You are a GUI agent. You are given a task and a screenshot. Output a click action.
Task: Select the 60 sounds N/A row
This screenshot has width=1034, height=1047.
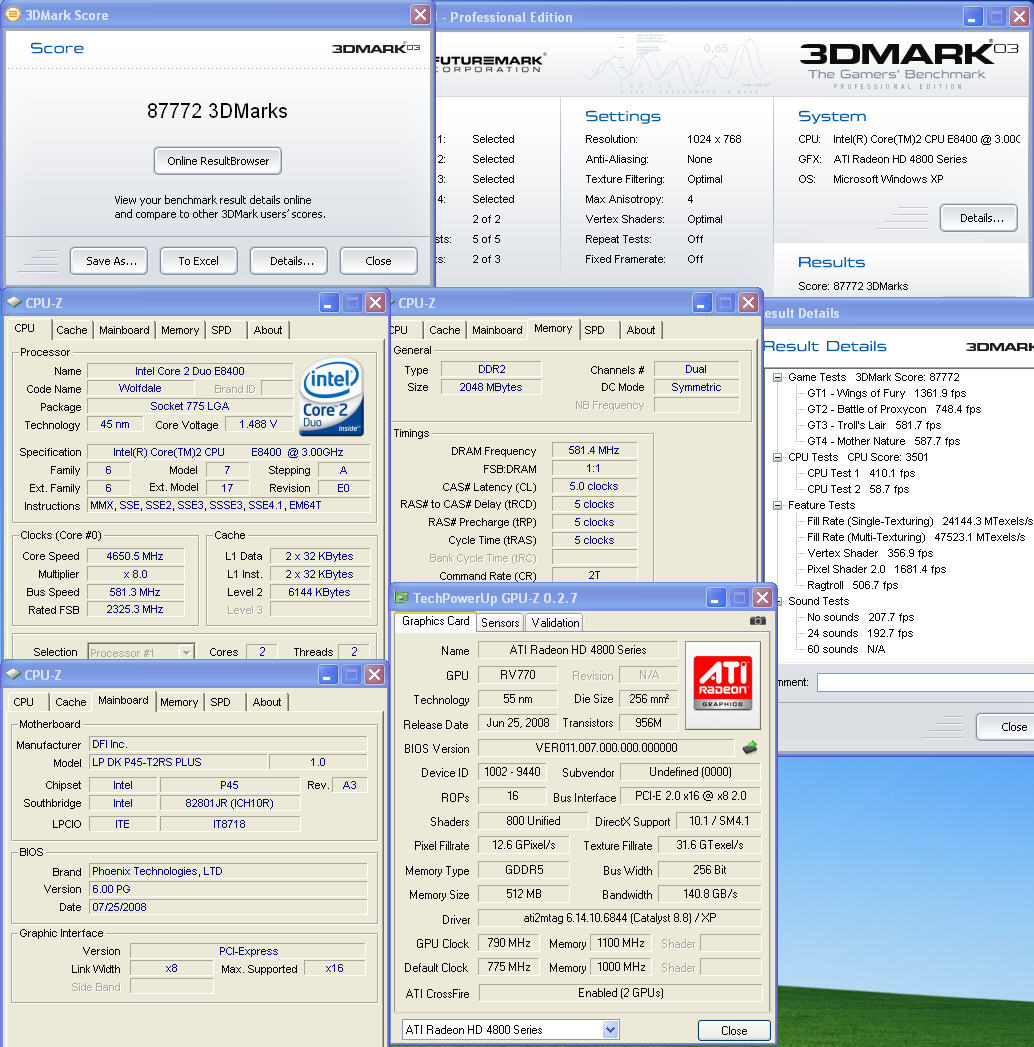click(846, 650)
